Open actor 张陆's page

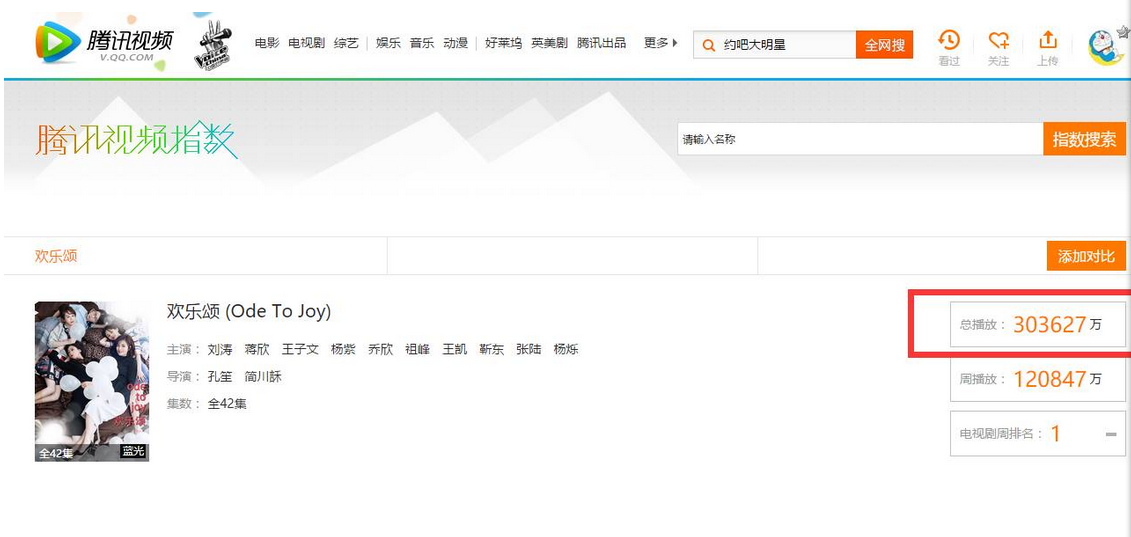click(529, 350)
